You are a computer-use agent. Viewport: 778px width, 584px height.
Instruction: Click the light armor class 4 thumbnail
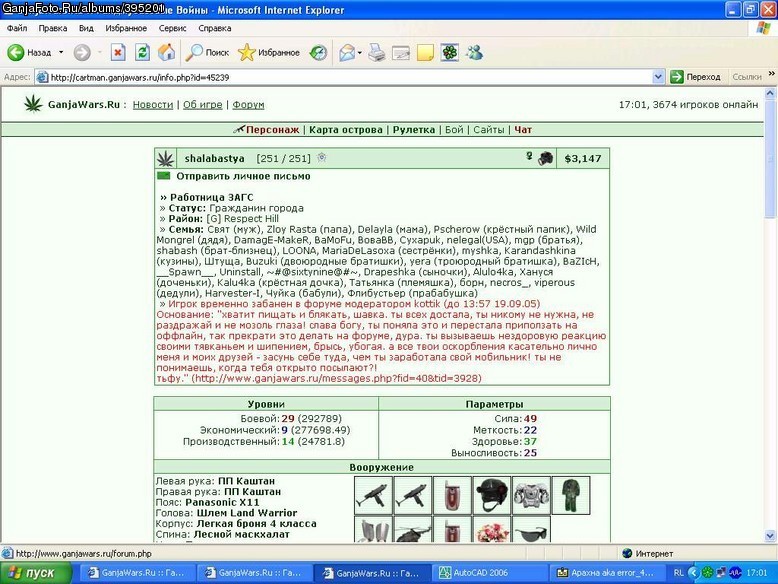[531, 495]
